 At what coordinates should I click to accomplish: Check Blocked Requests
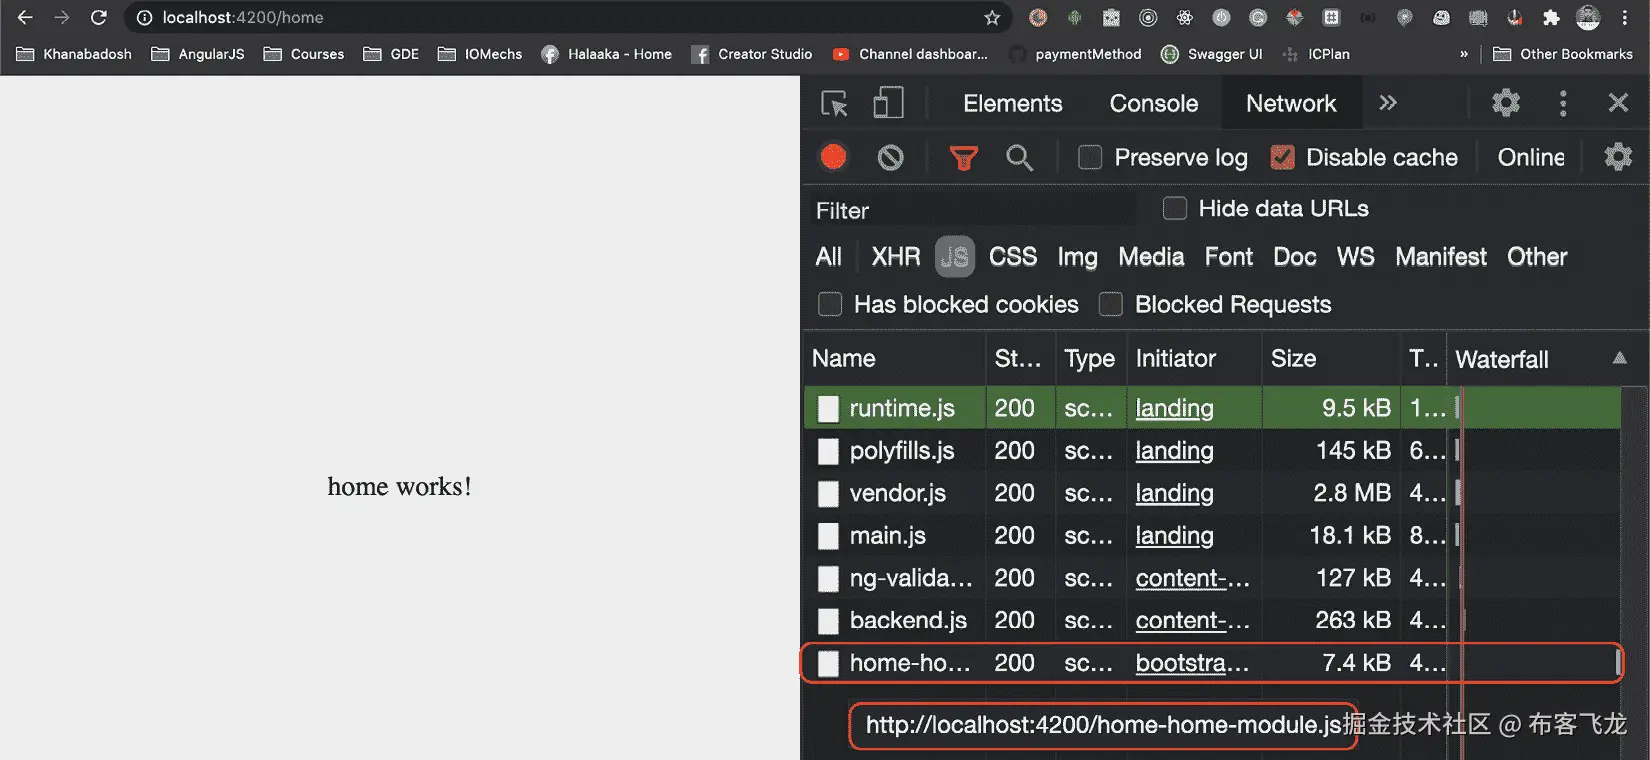point(1111,304)
